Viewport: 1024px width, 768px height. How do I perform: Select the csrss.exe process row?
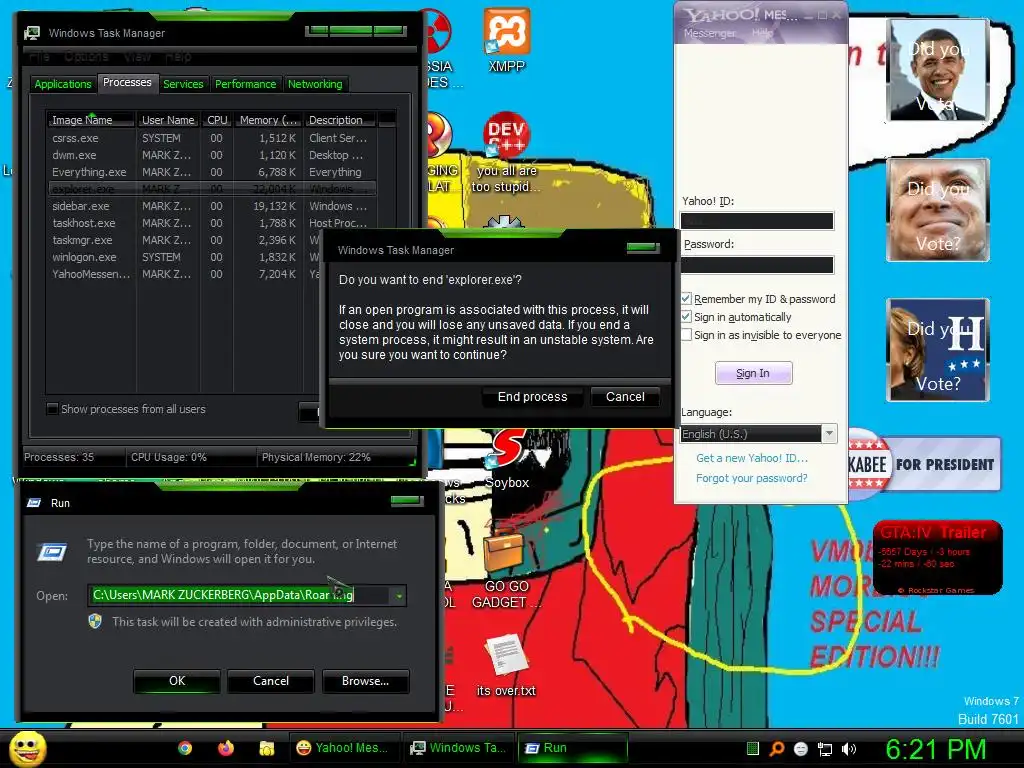[x=212, y=138]
